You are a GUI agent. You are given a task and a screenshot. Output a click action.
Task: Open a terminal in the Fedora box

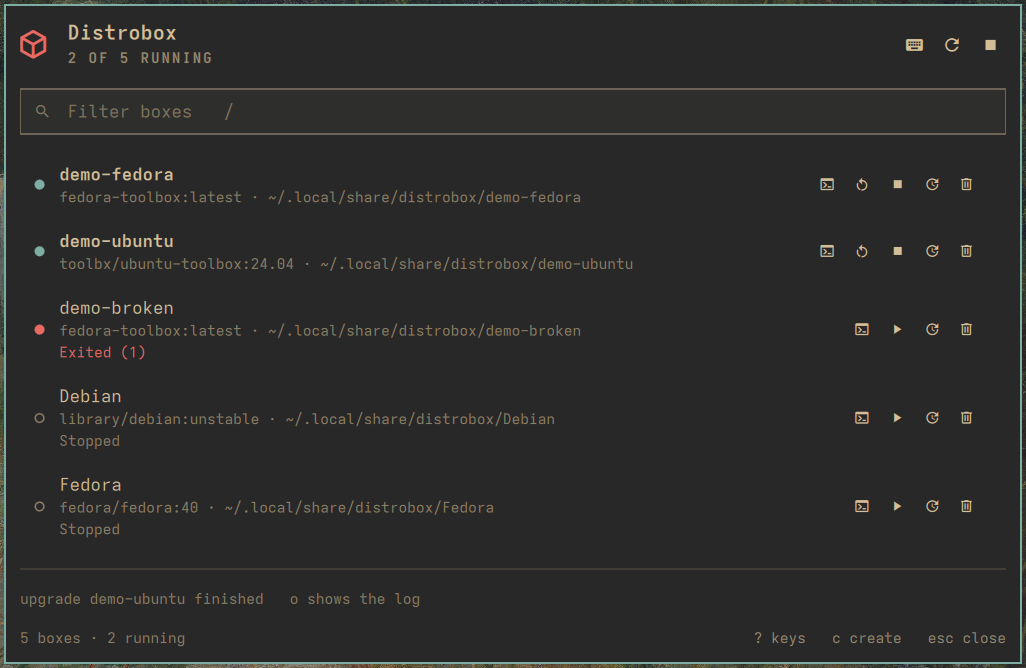pos(862,506)
